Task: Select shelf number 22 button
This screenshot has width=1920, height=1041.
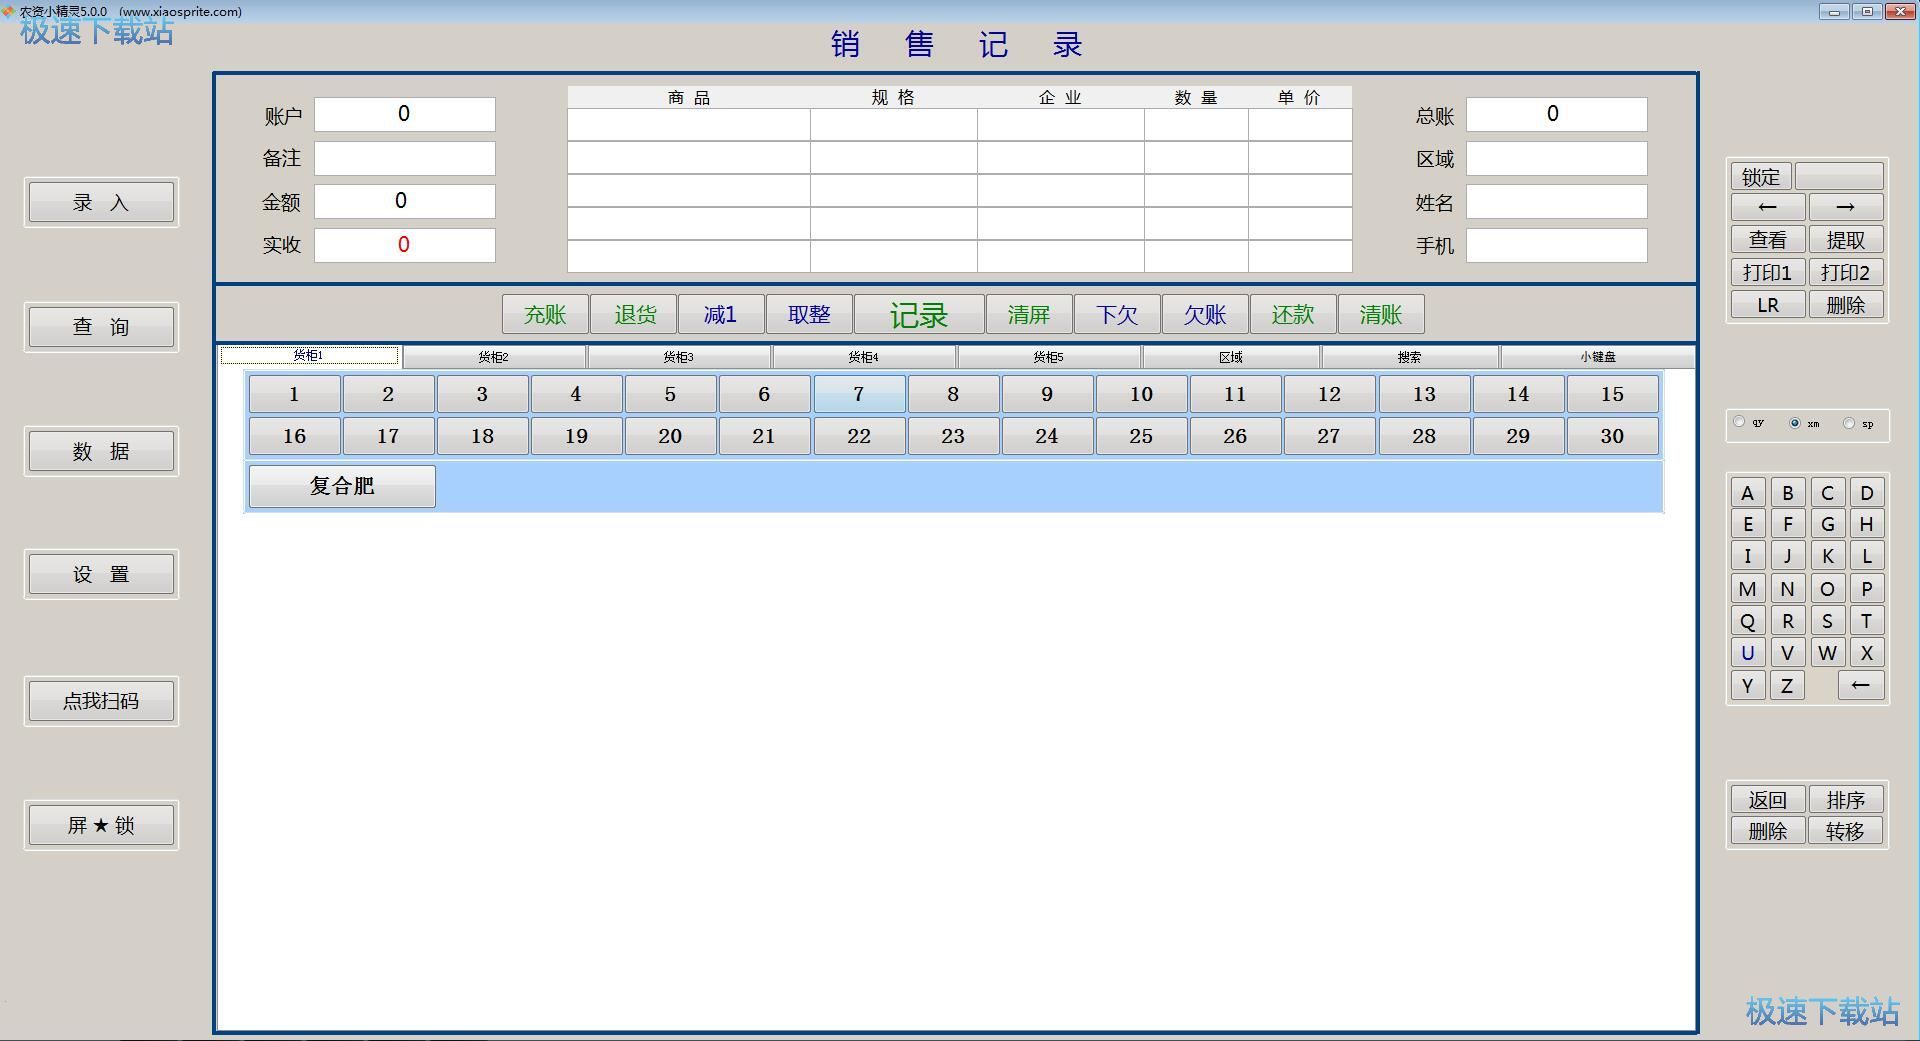Action: [x=859, y=436]
